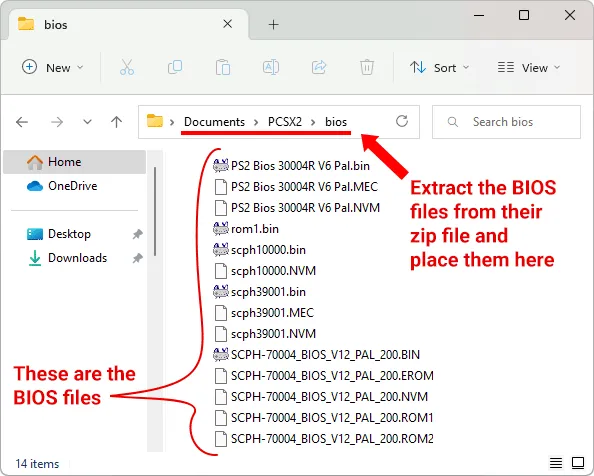Select SCPH-70004_BIOS_V12_PAL_200.ROM2 file
Screen dimensions: 594x476
(x=324, y=439)
